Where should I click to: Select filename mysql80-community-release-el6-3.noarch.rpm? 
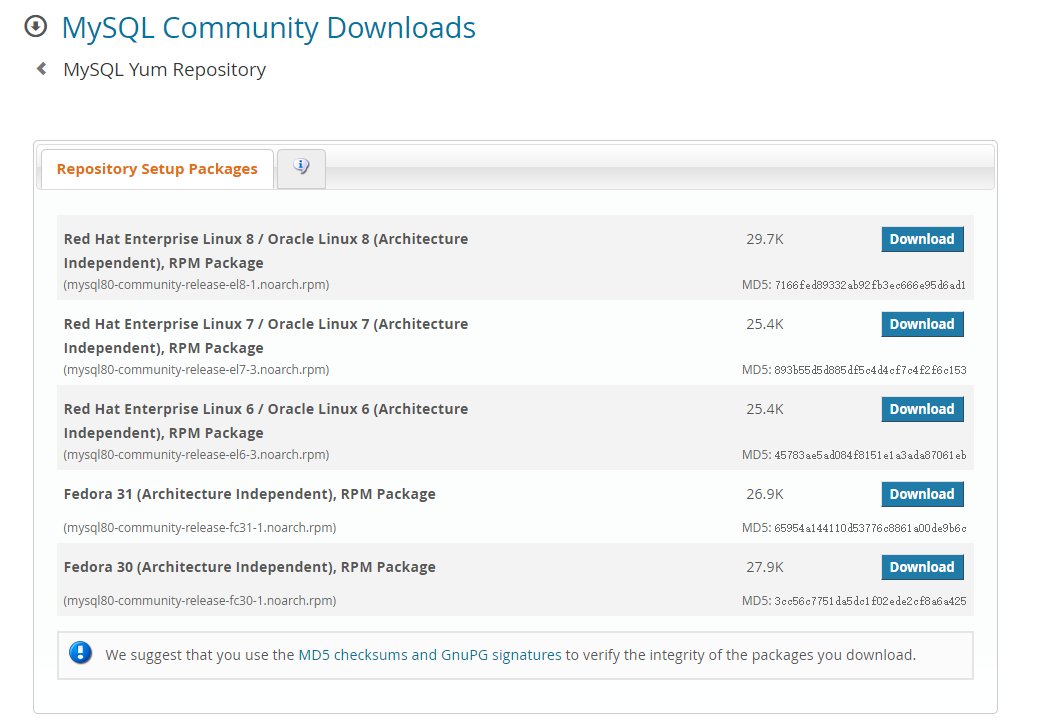coord(196,454)
